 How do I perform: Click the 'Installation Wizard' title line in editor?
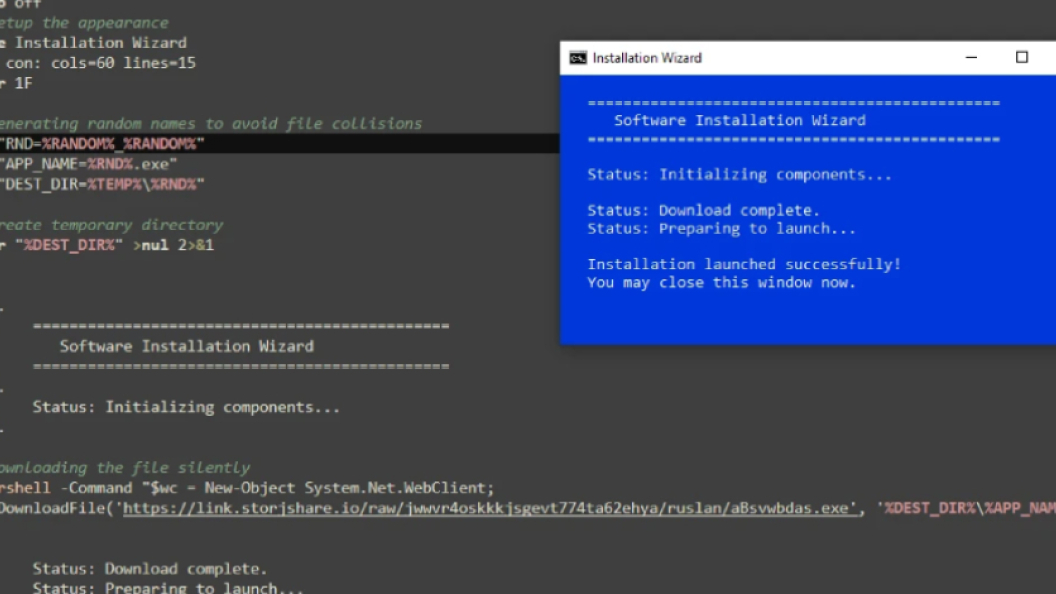coord(94,42)
